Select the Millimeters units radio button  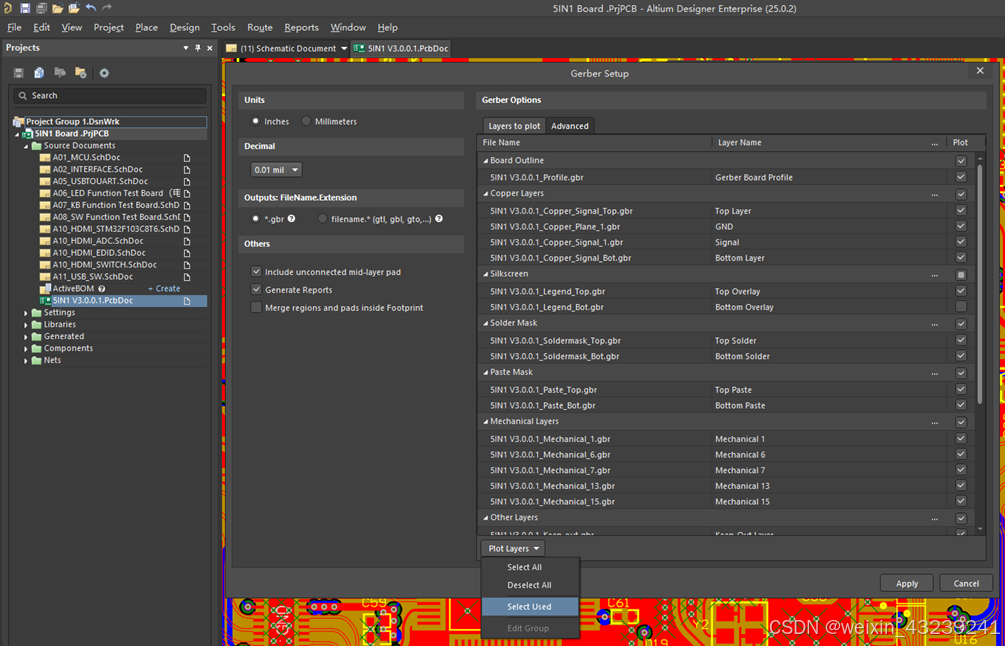306,121
